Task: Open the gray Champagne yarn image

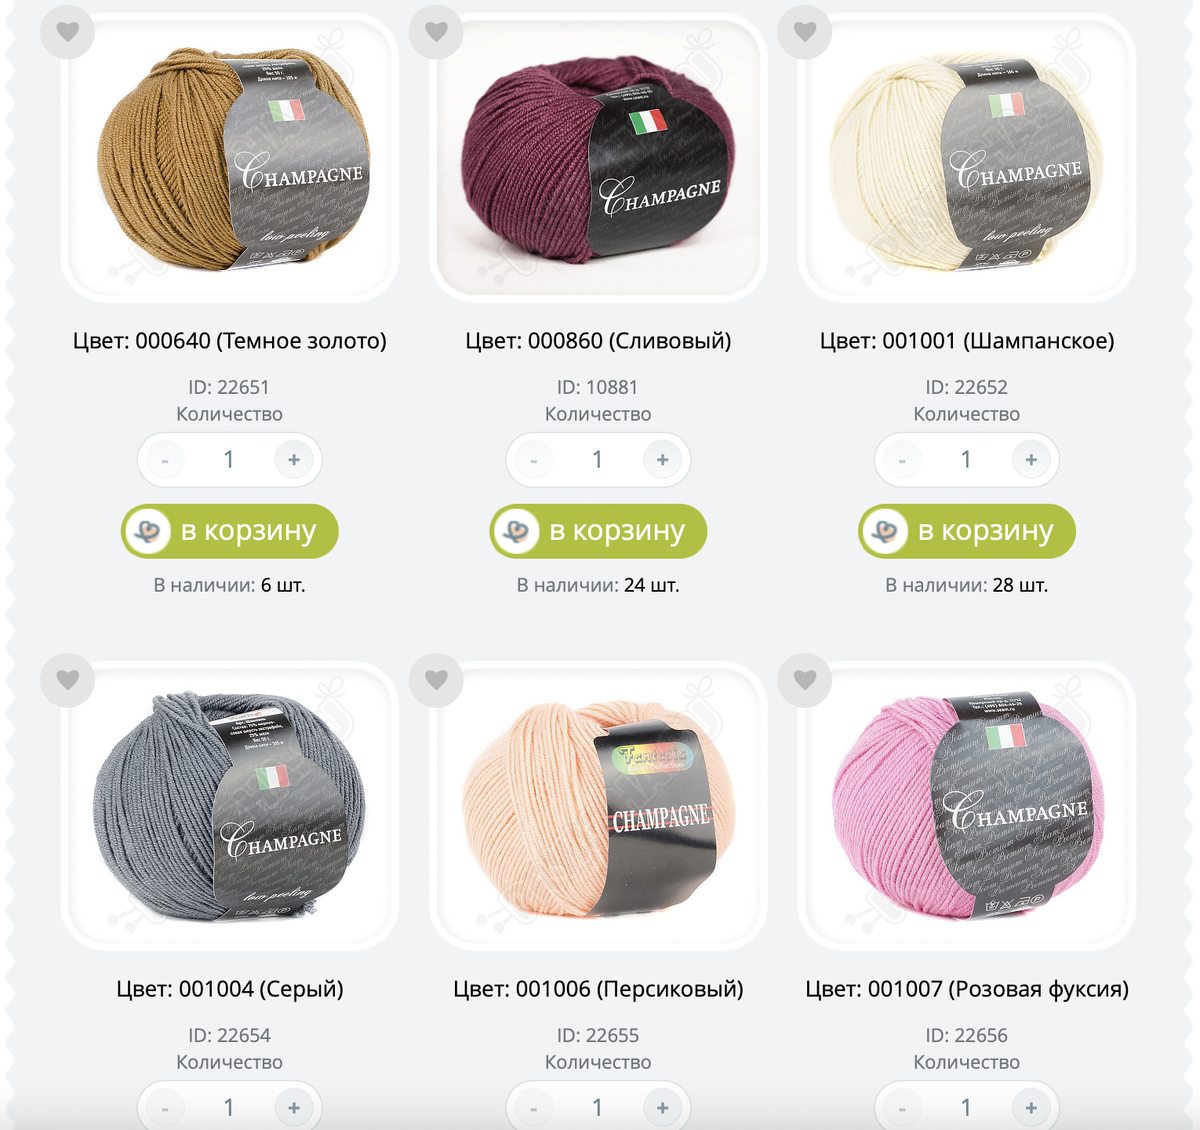Action: point(230,806)
